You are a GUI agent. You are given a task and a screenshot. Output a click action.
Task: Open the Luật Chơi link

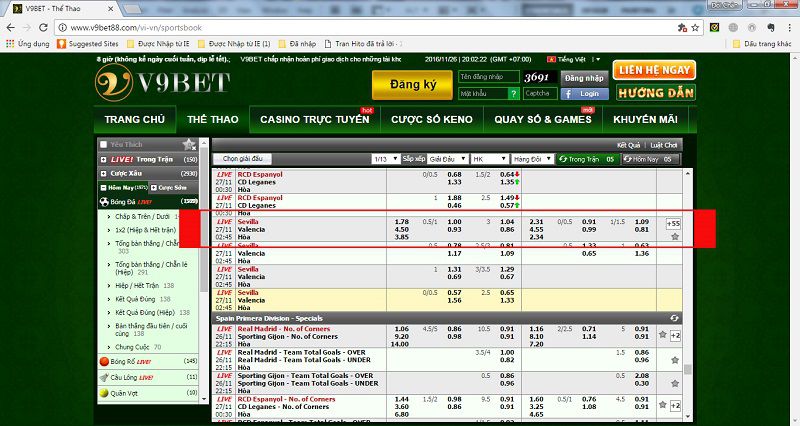663,145
